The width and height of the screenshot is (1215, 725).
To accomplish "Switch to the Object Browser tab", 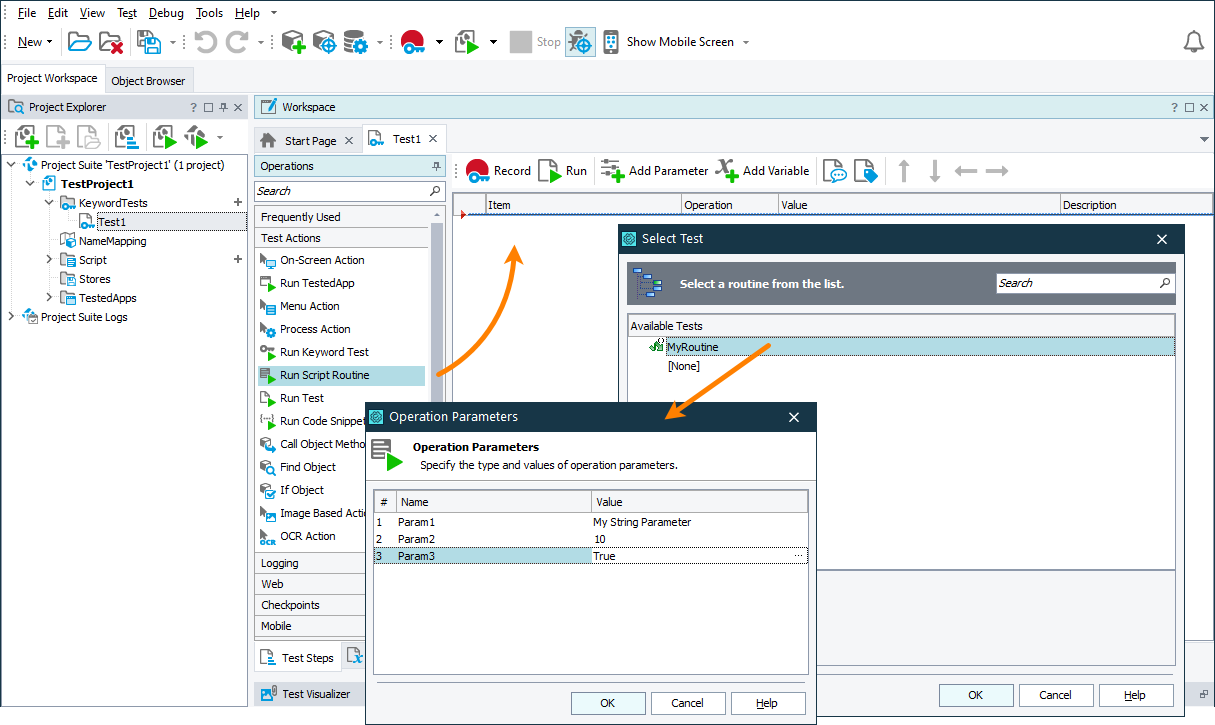I will coord(148,81).
